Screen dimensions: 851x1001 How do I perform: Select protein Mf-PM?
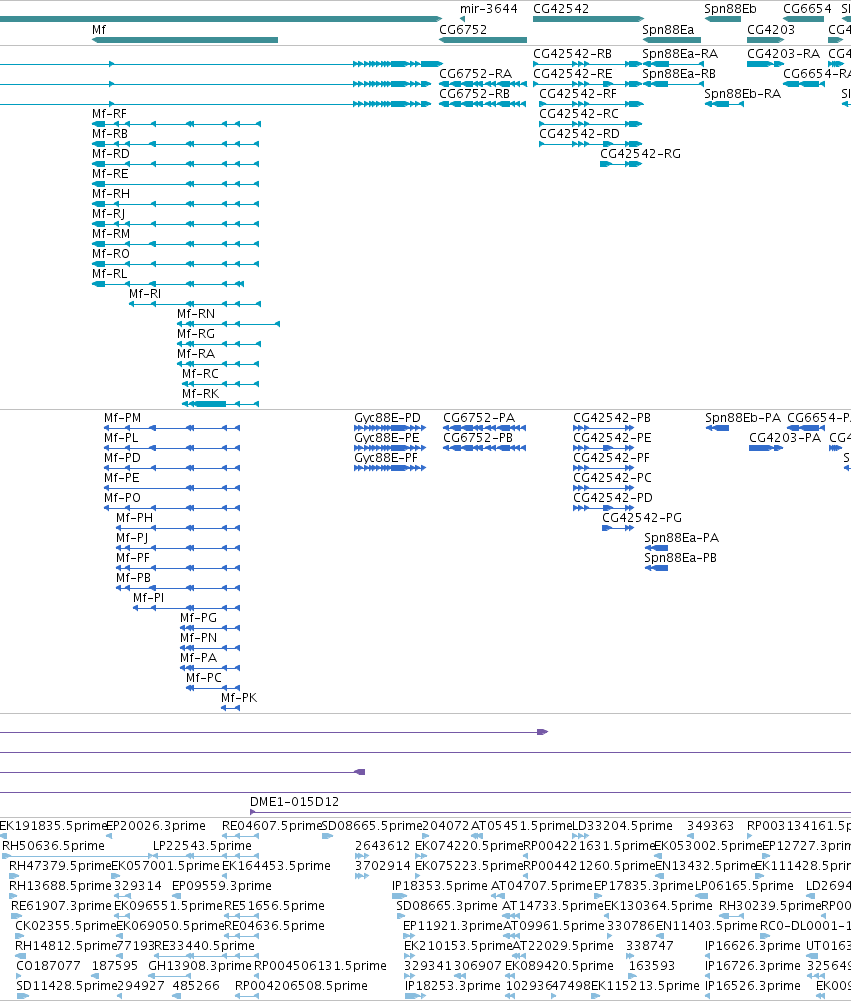coord(172,428)
